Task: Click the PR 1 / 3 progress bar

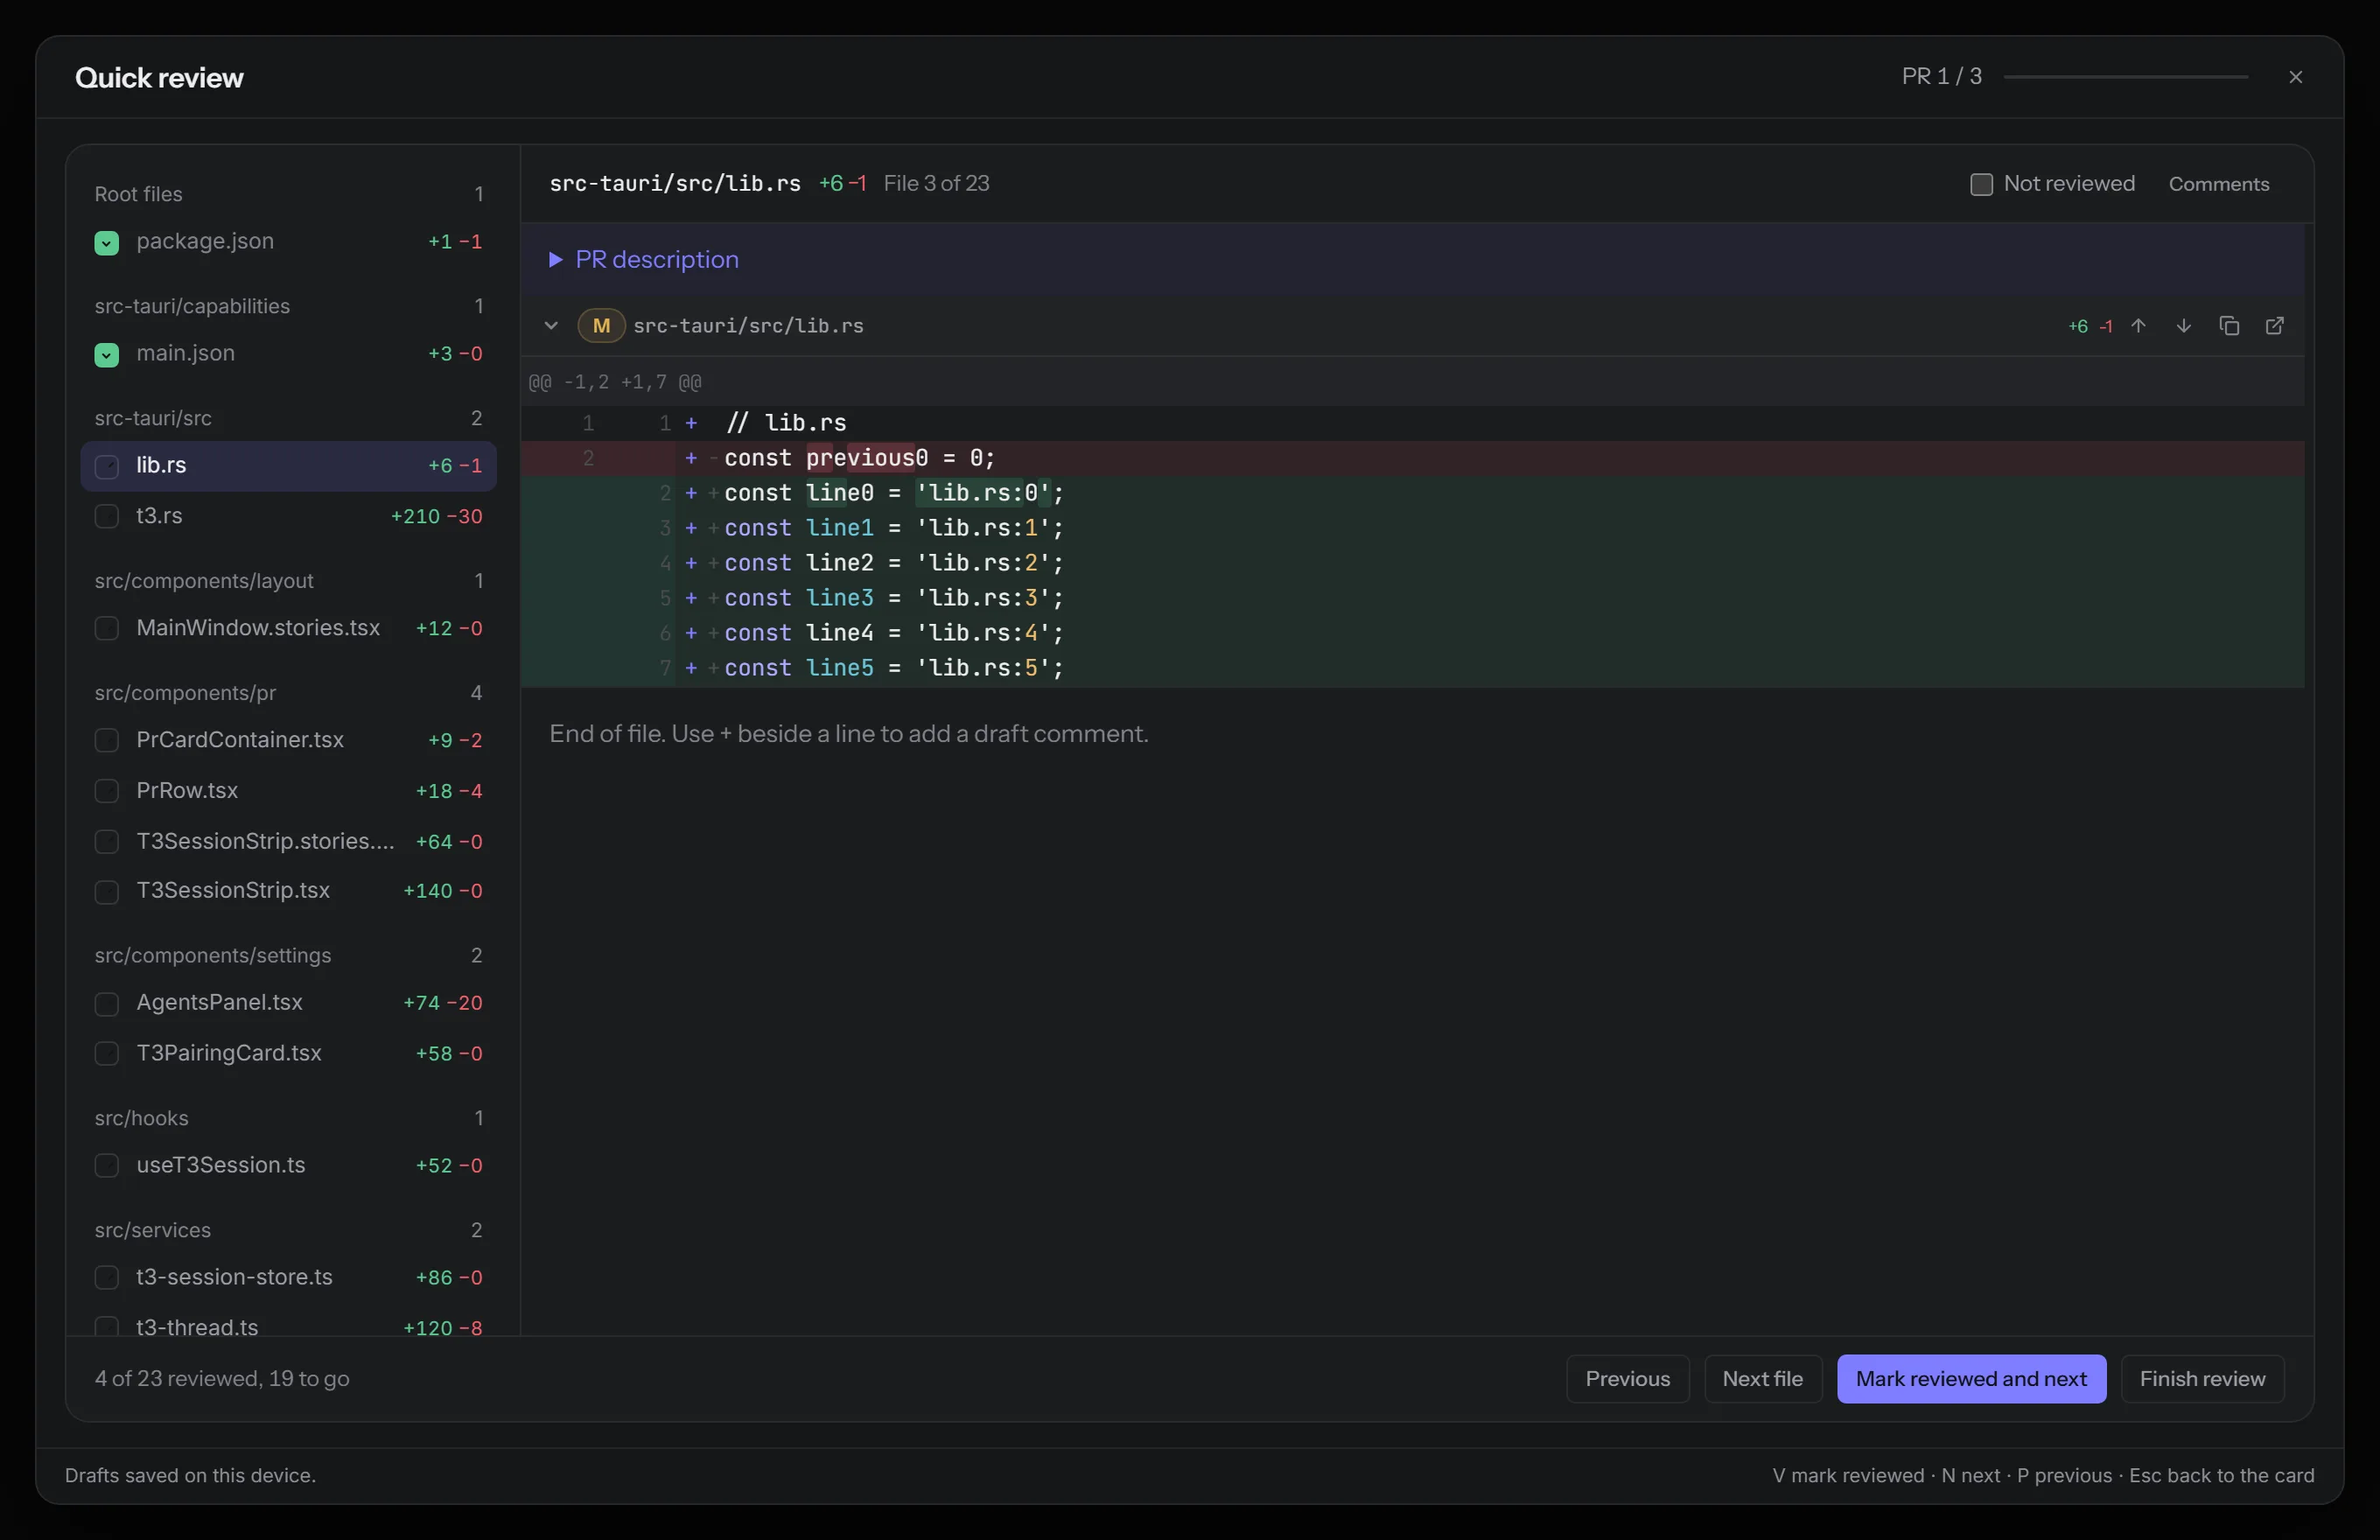Action: (2126, 77)
